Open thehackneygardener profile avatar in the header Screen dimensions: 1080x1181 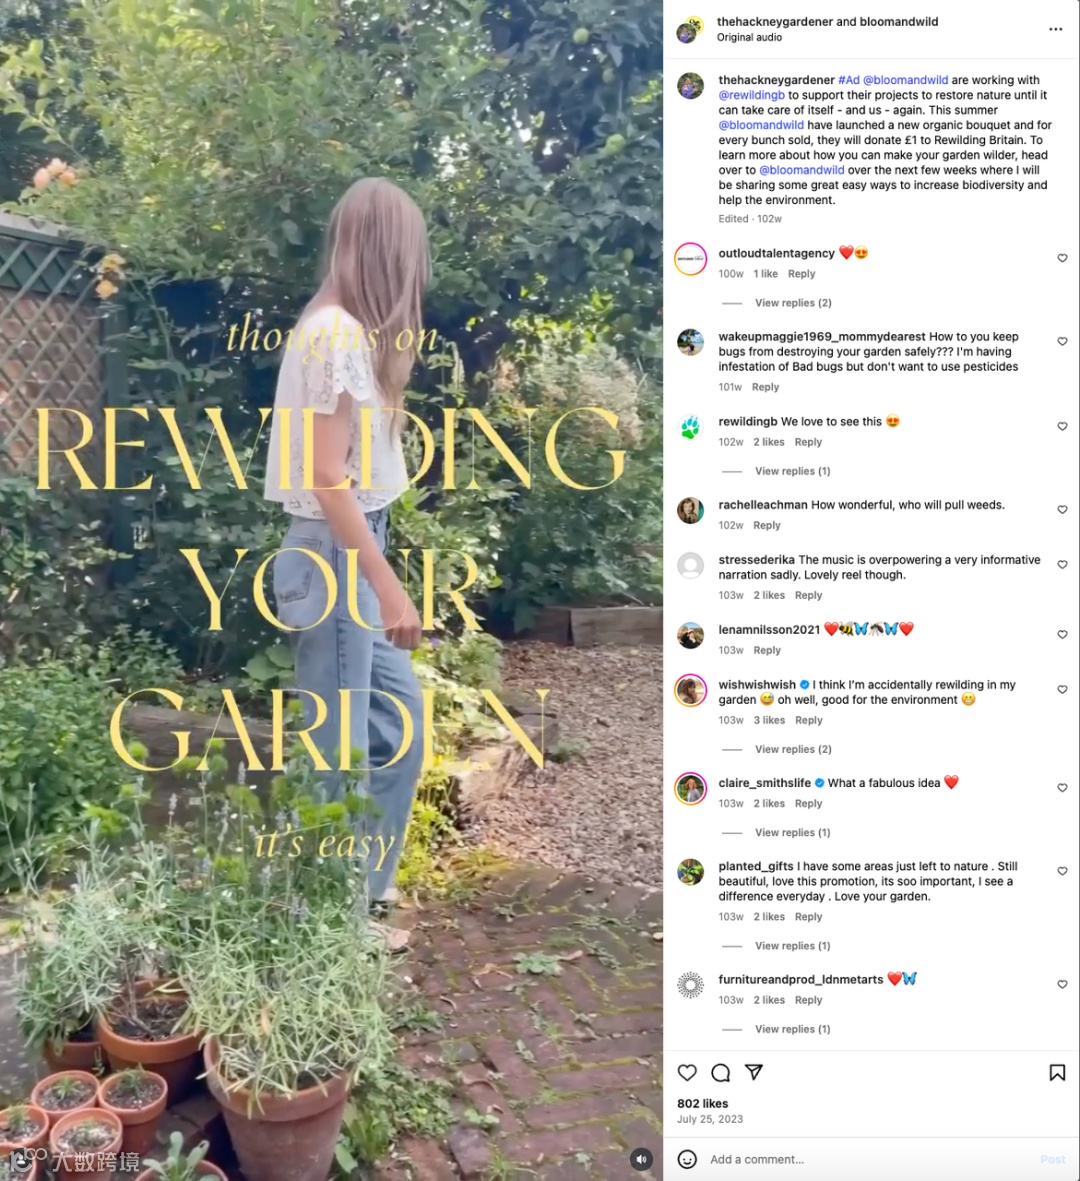(688, 30)
